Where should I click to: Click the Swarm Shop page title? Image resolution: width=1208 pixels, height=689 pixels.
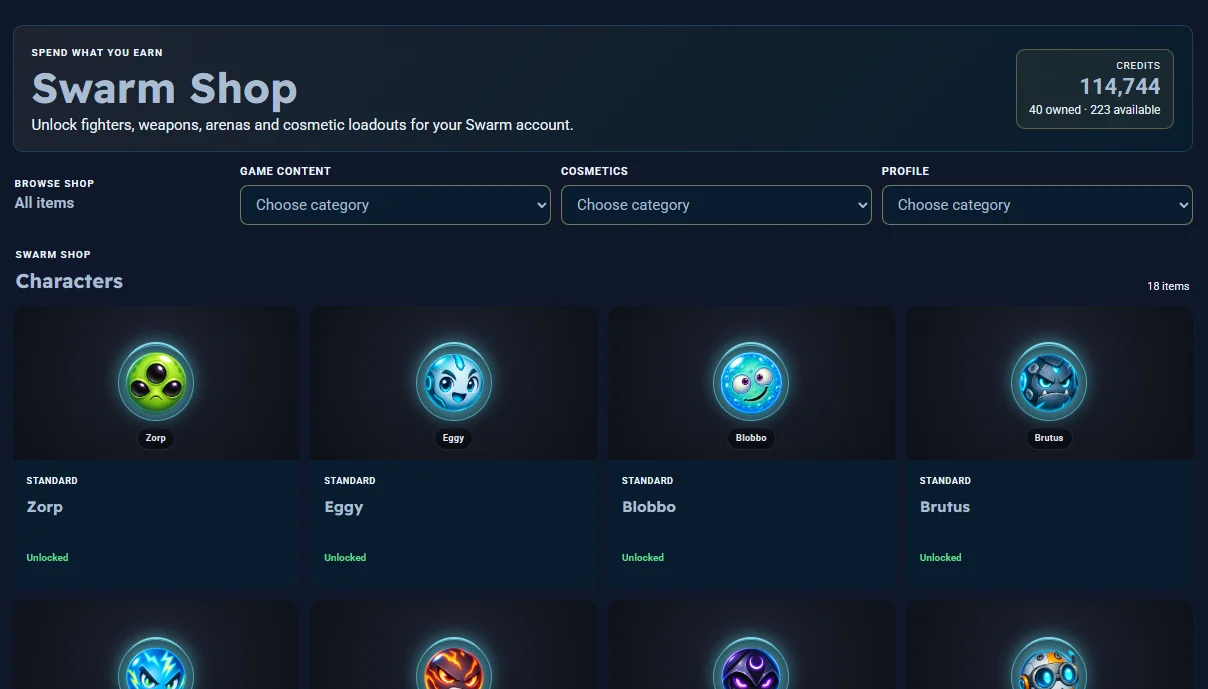(x=164, y=89)
